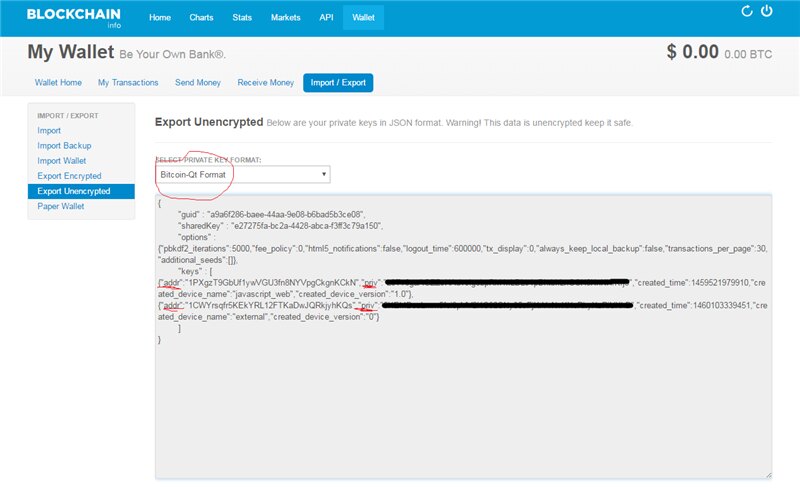Select the Wallet navigation item
The height and width of the screenshot is (488, 800).
coord(363,17)
